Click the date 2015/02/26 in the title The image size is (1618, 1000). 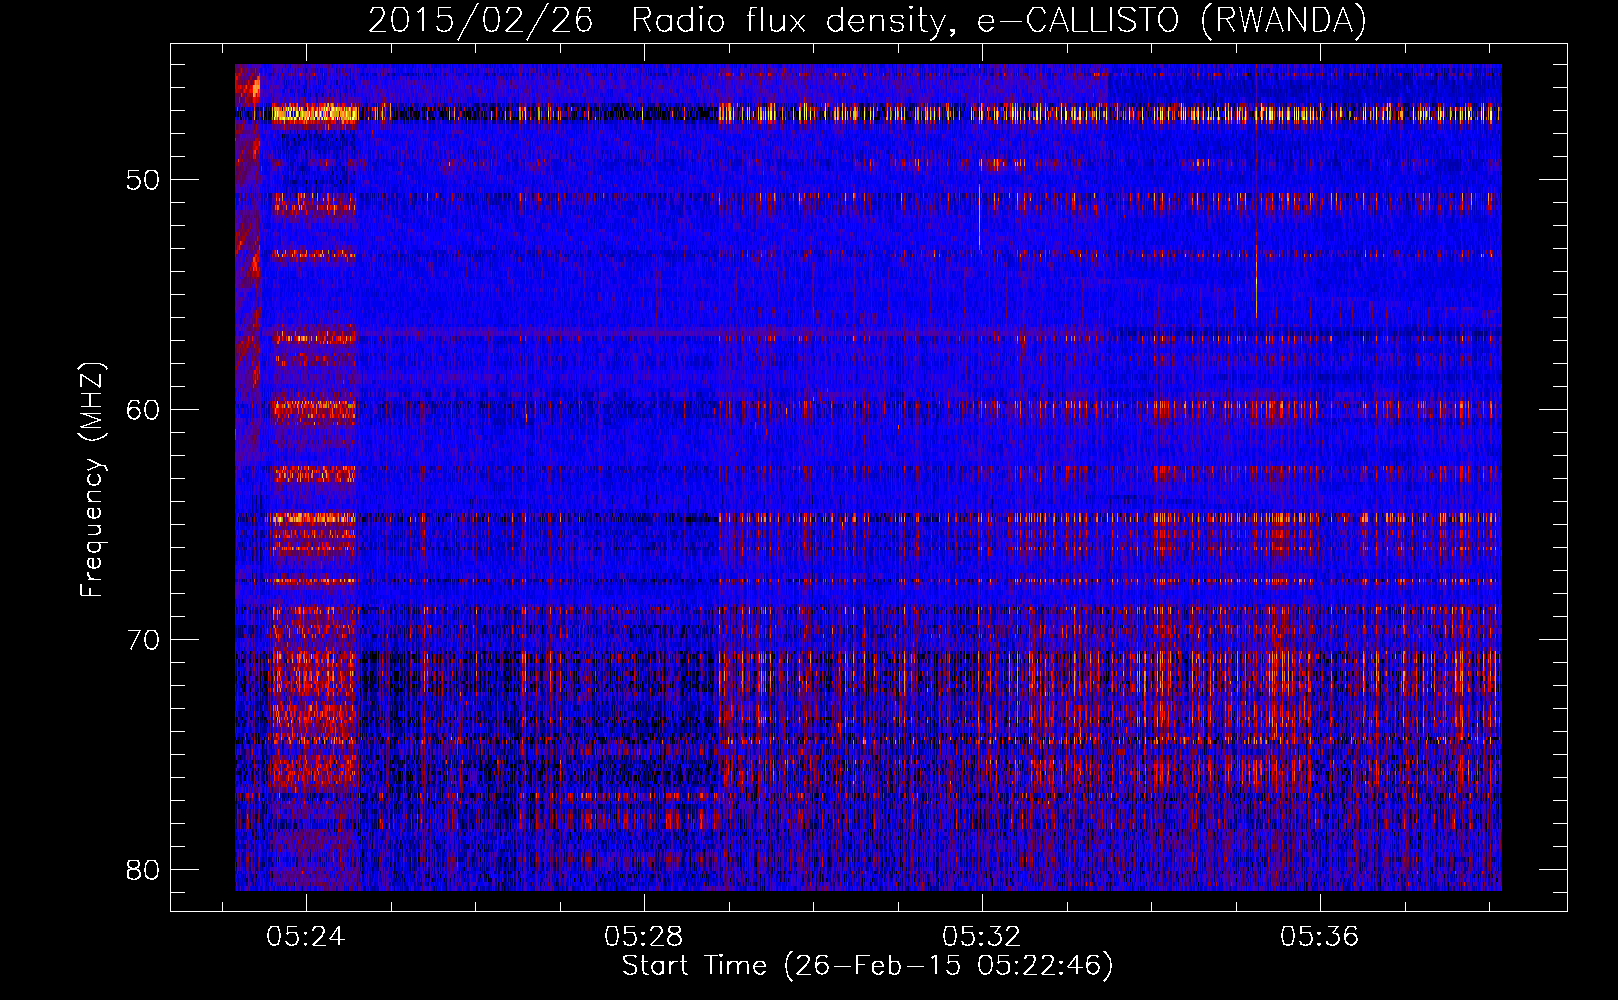pyautogui.click(x=480, y=20)
